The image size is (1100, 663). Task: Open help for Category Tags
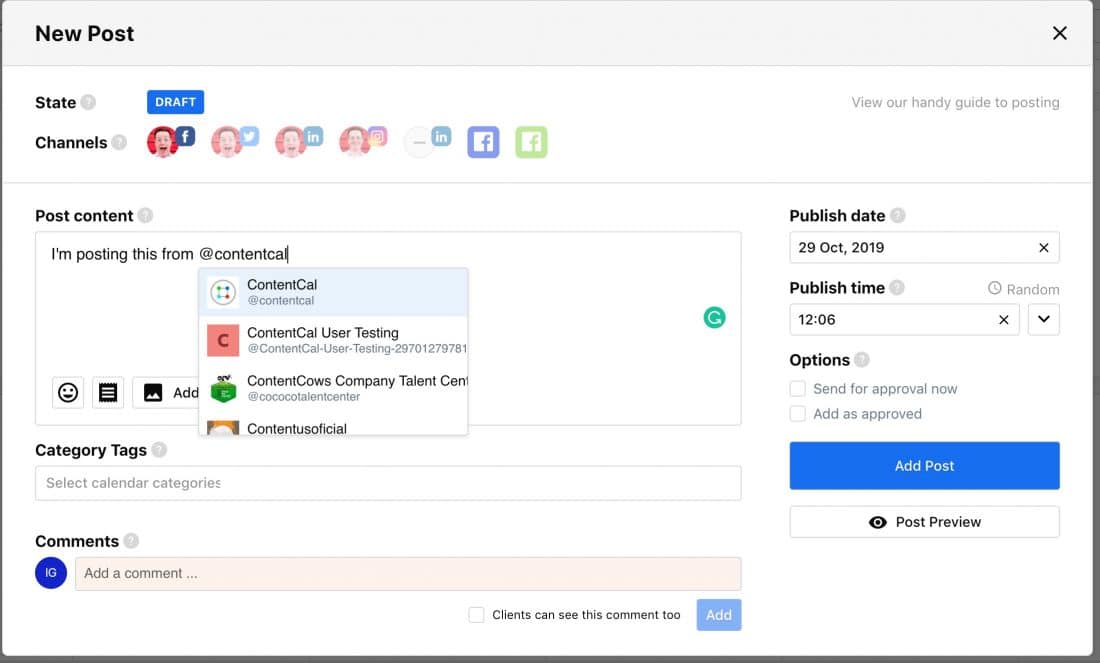(x=159, y=450)
